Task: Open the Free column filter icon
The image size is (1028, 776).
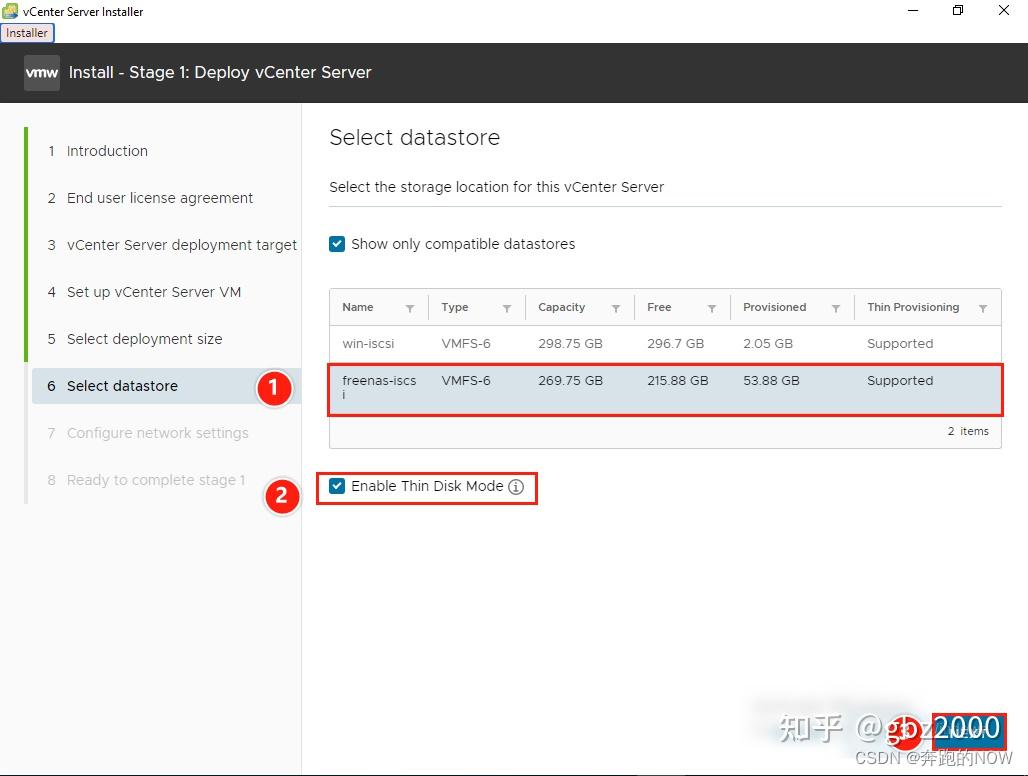Action: (x=711, y=308)
